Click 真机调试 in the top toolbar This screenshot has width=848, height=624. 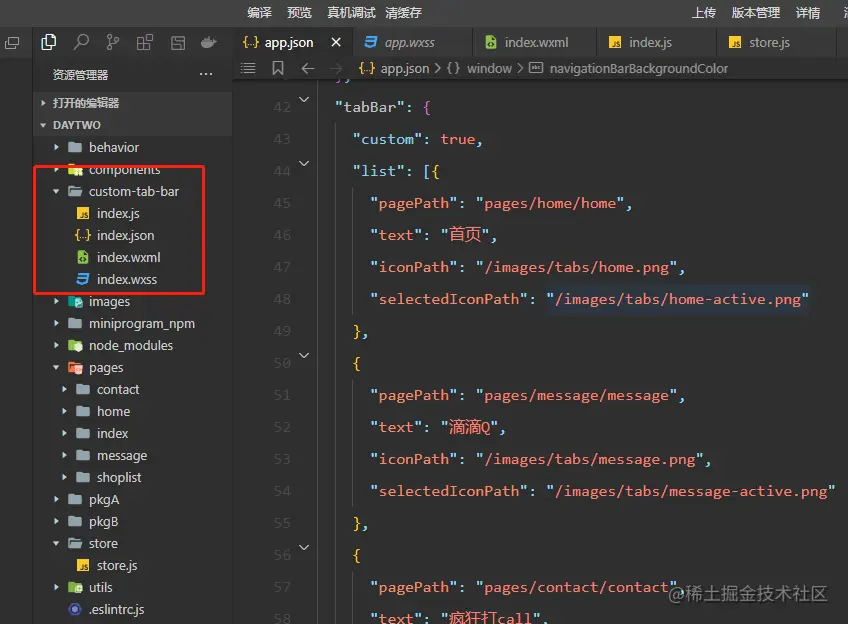352,12
